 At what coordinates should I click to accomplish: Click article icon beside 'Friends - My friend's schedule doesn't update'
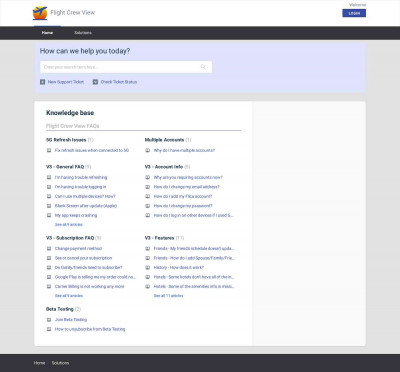(x=148, y=248)
